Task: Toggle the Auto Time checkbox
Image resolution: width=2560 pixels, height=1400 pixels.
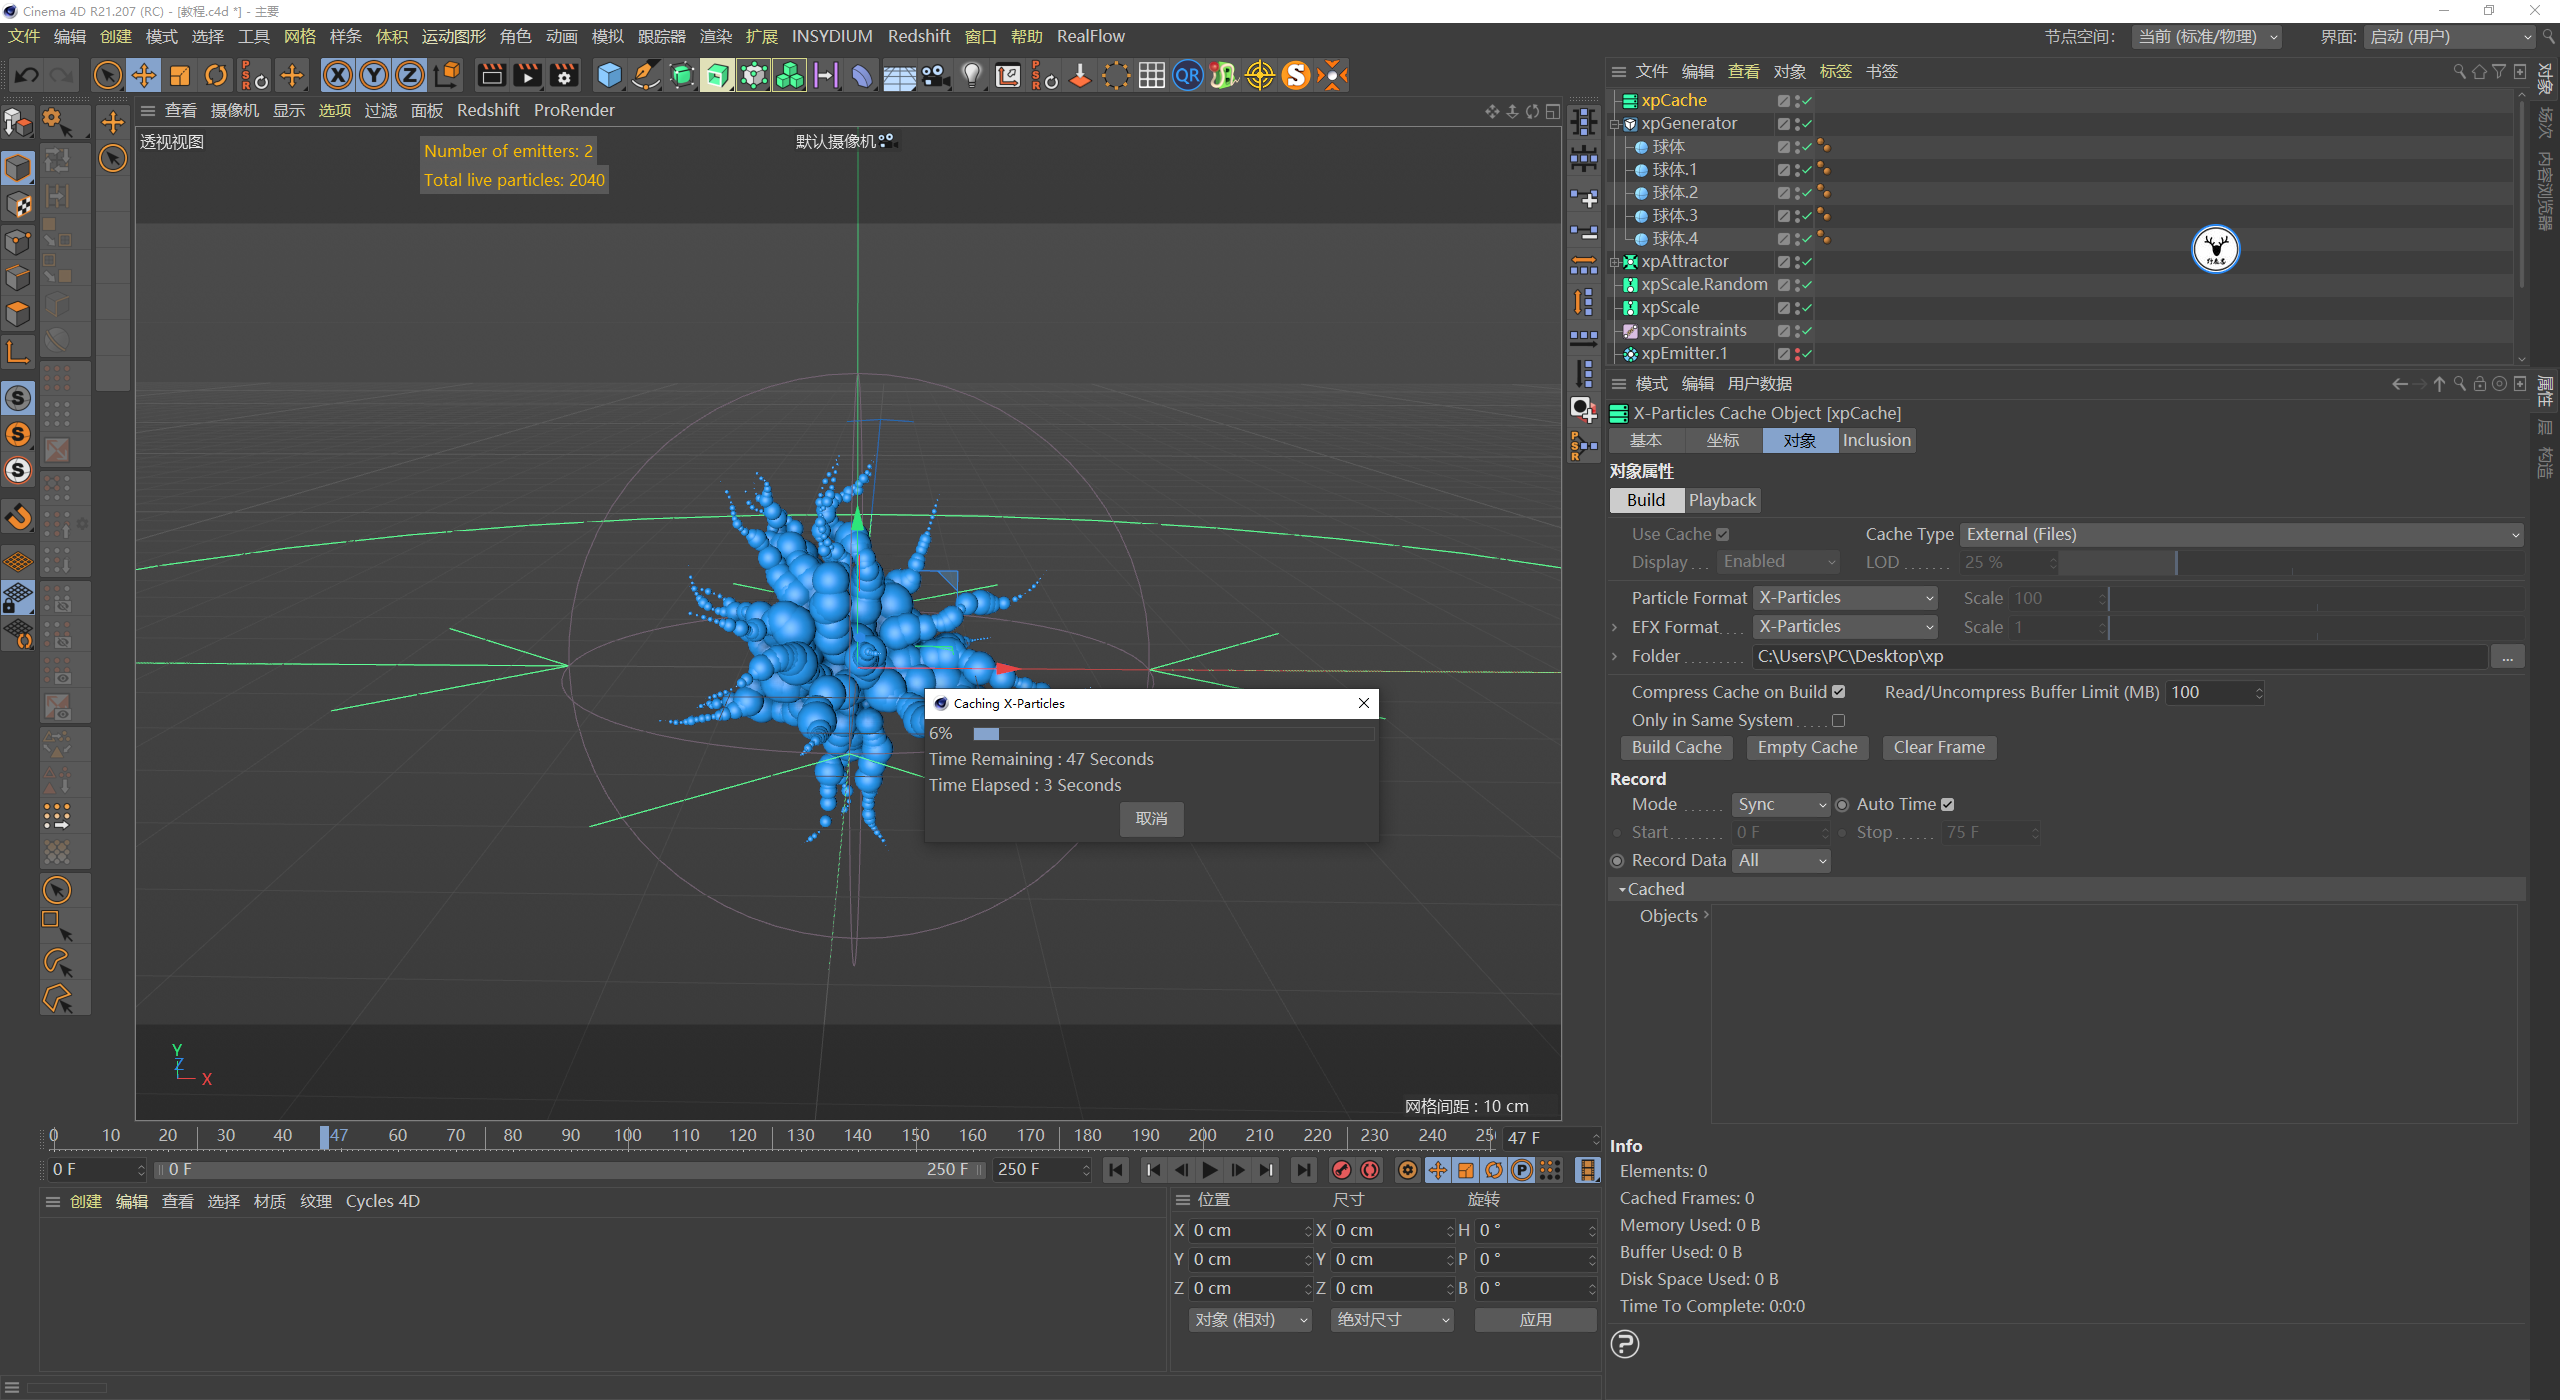Action: click(x=1947, y=804)
